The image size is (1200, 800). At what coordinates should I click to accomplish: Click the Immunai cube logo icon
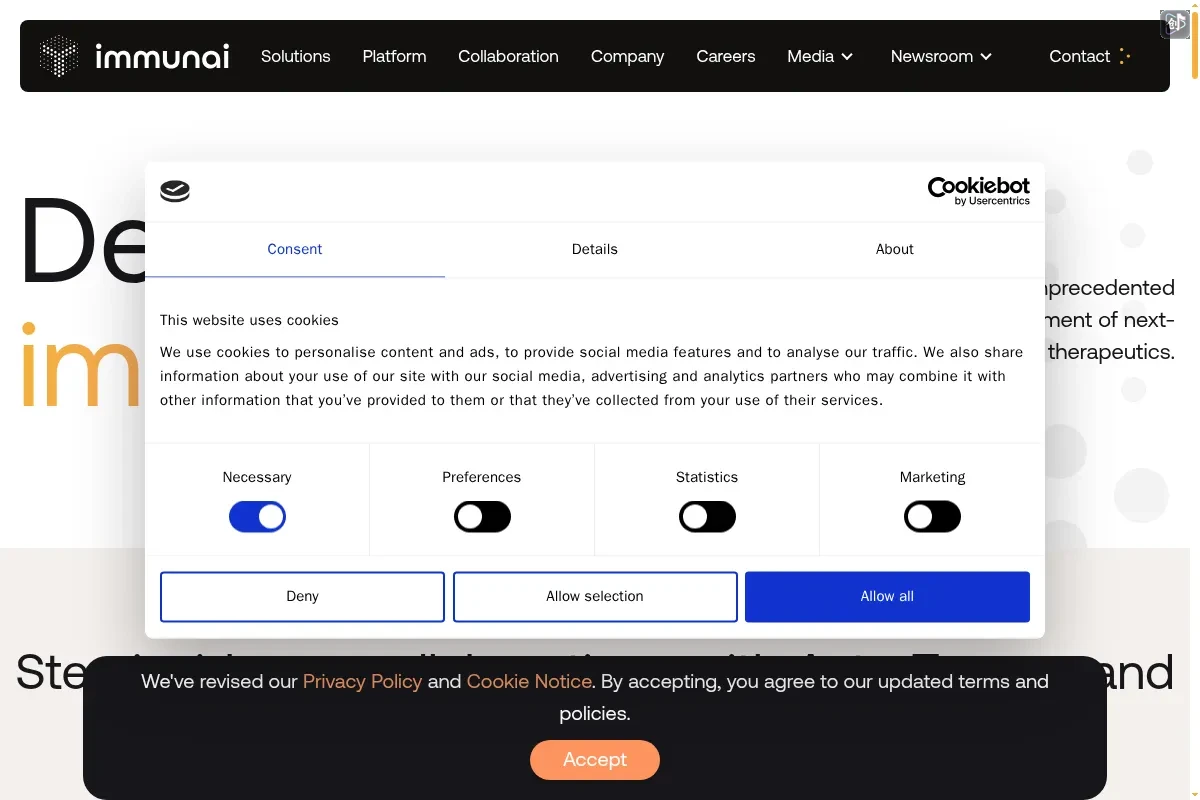[59, 56]
